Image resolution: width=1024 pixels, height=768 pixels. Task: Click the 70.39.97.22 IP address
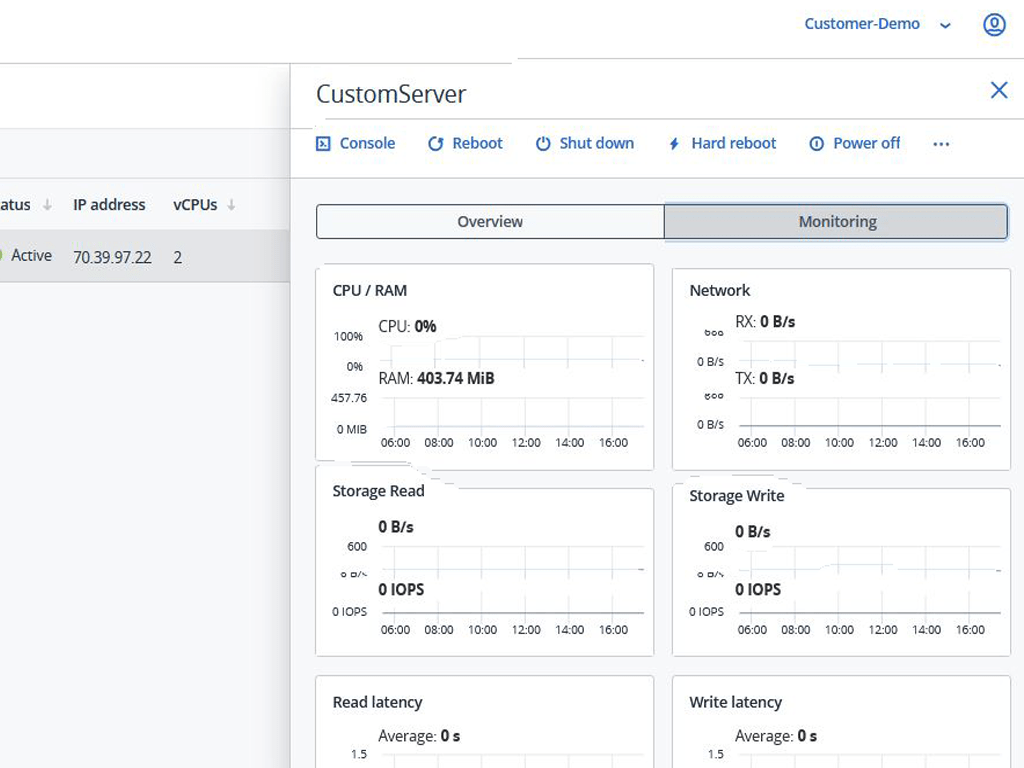pos(112,257)
